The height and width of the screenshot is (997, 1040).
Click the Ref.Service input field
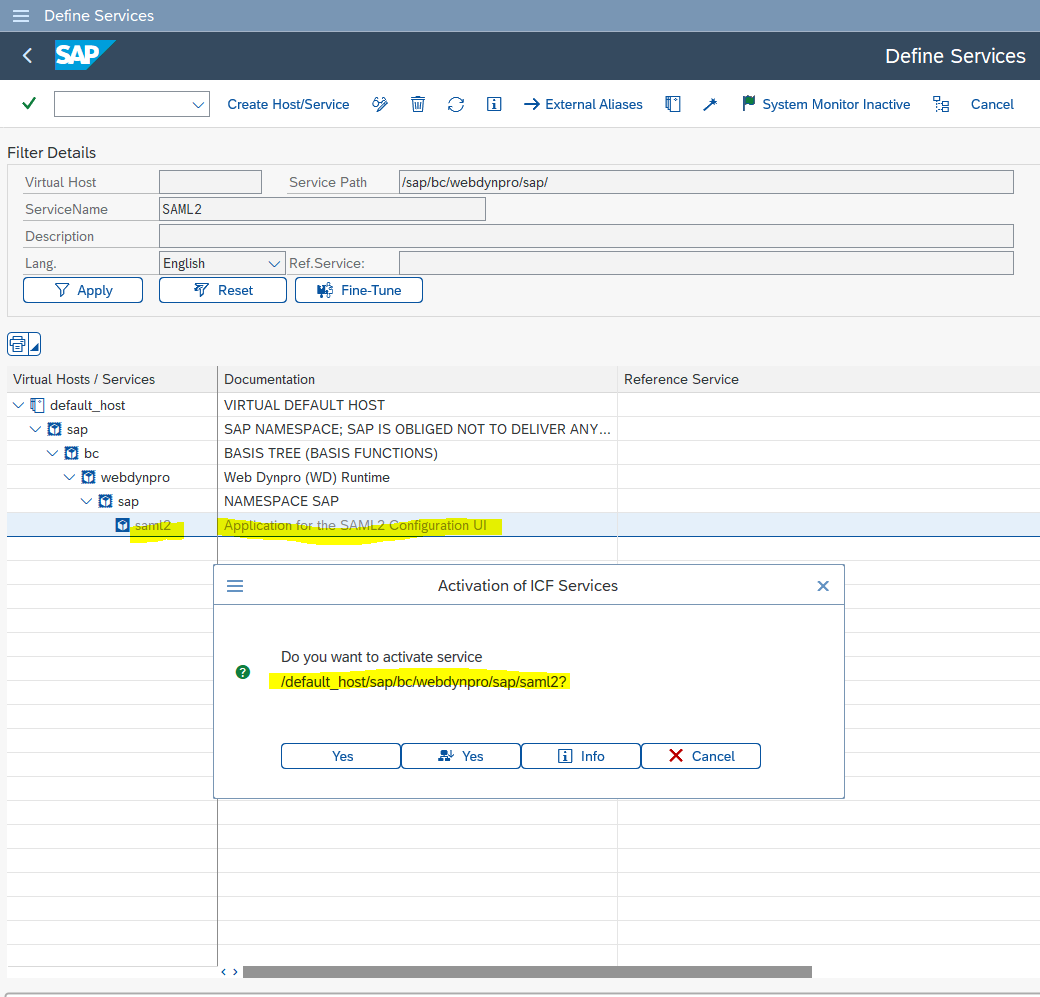(706, 263)
